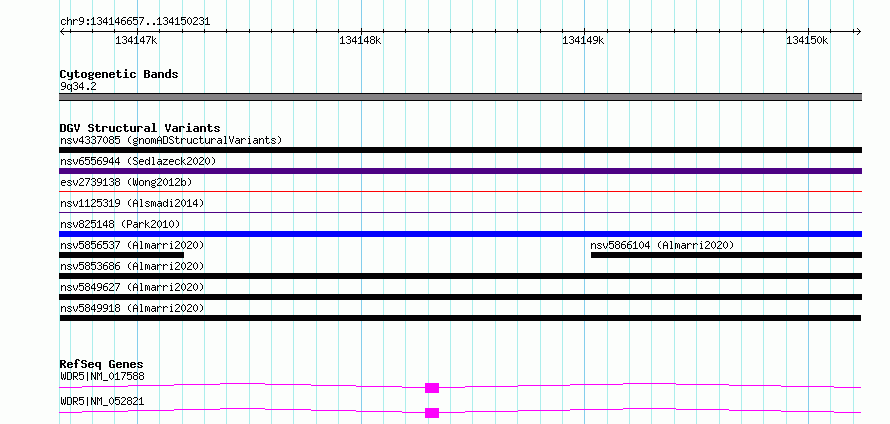Viewport: 890px width, 424px height.
Task: Click the thin red esv2739138 variant line
Action: coord(460,191)
